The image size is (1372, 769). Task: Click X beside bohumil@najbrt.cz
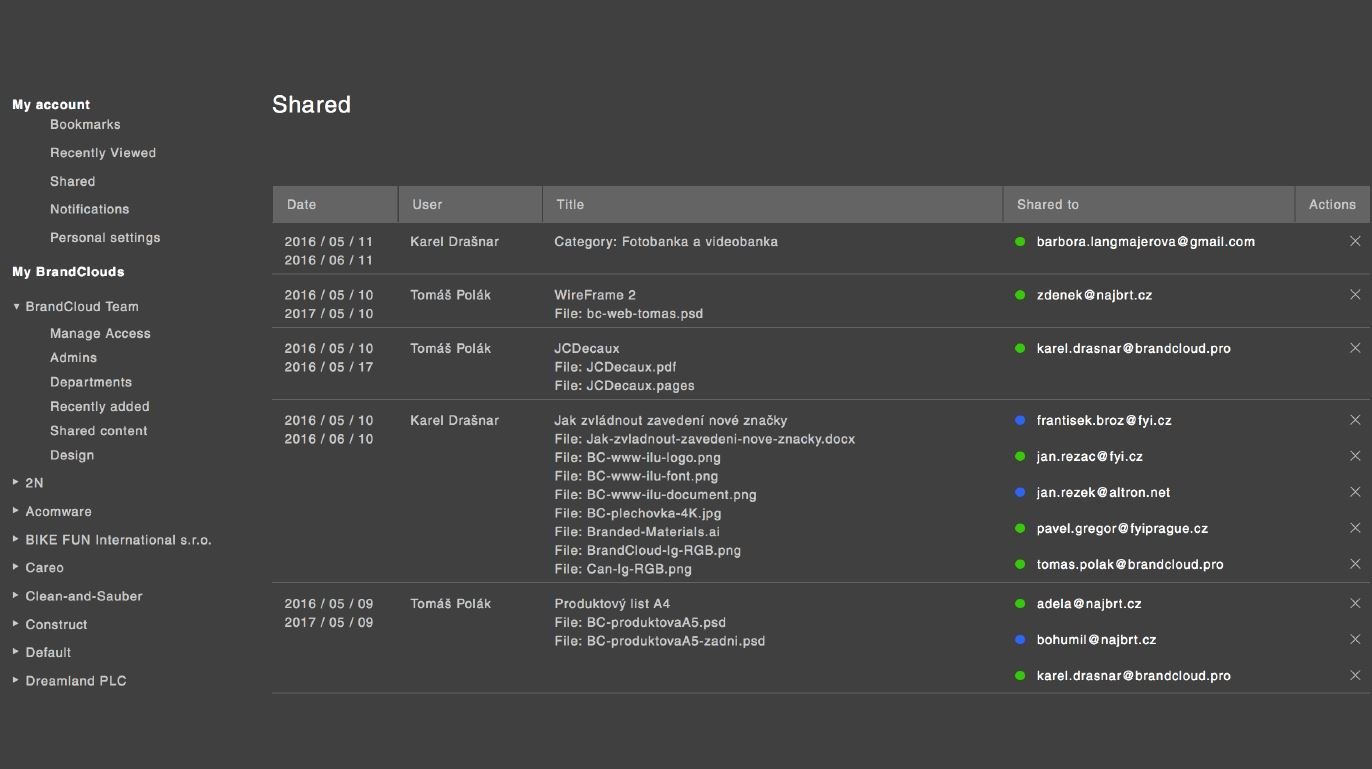pyautogui.click(x=1355, y=640)
